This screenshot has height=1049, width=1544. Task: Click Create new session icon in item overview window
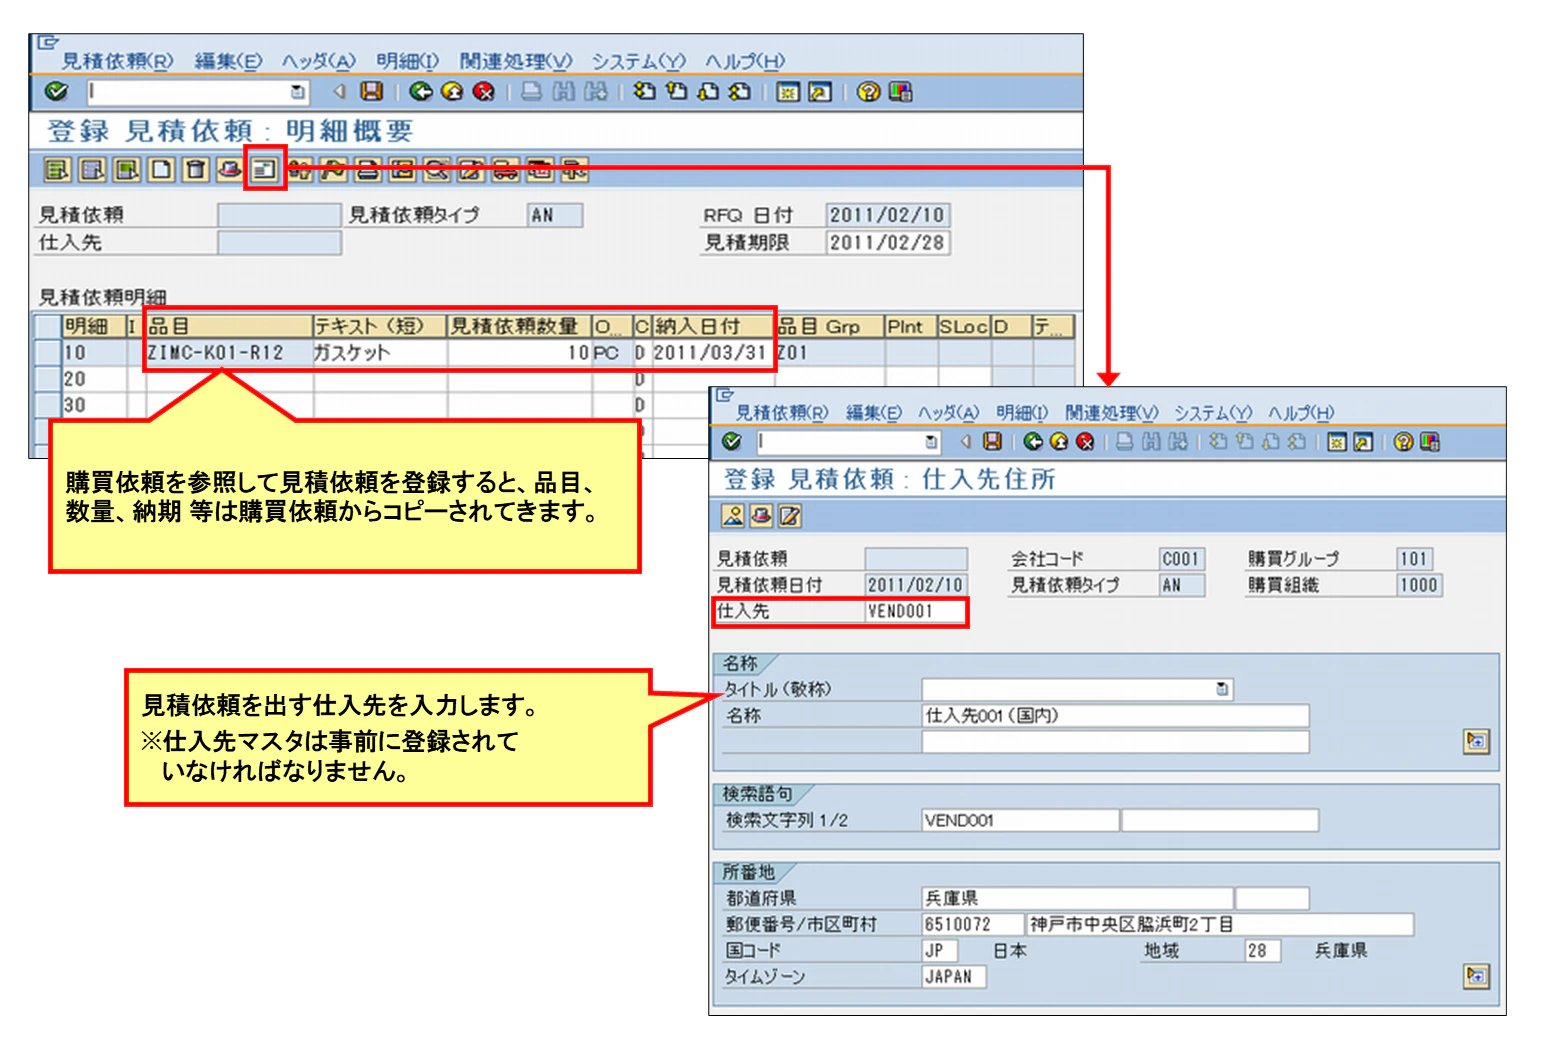click(789, 92)
